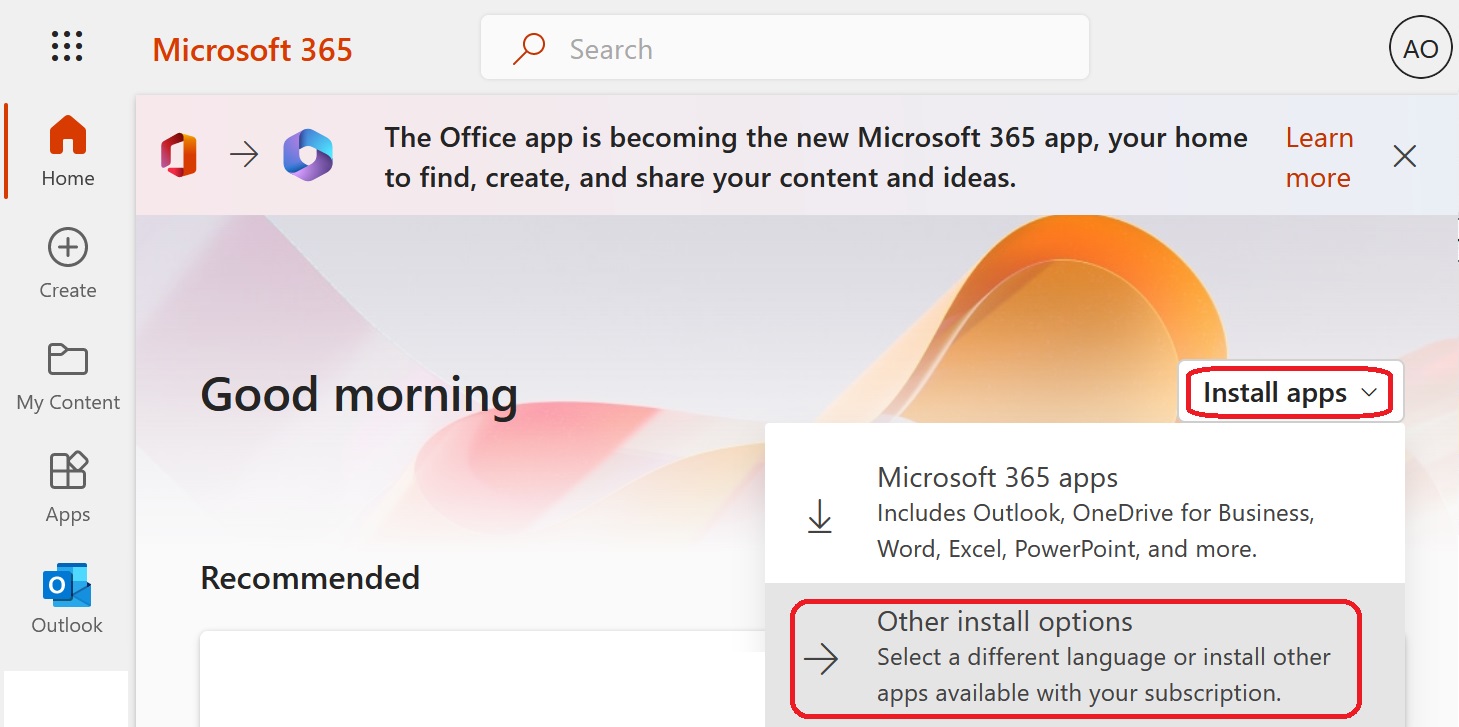The image size is (1459, 727).
Task: Launch Outlook from the sidebar
Action: (x=68, y=598)
